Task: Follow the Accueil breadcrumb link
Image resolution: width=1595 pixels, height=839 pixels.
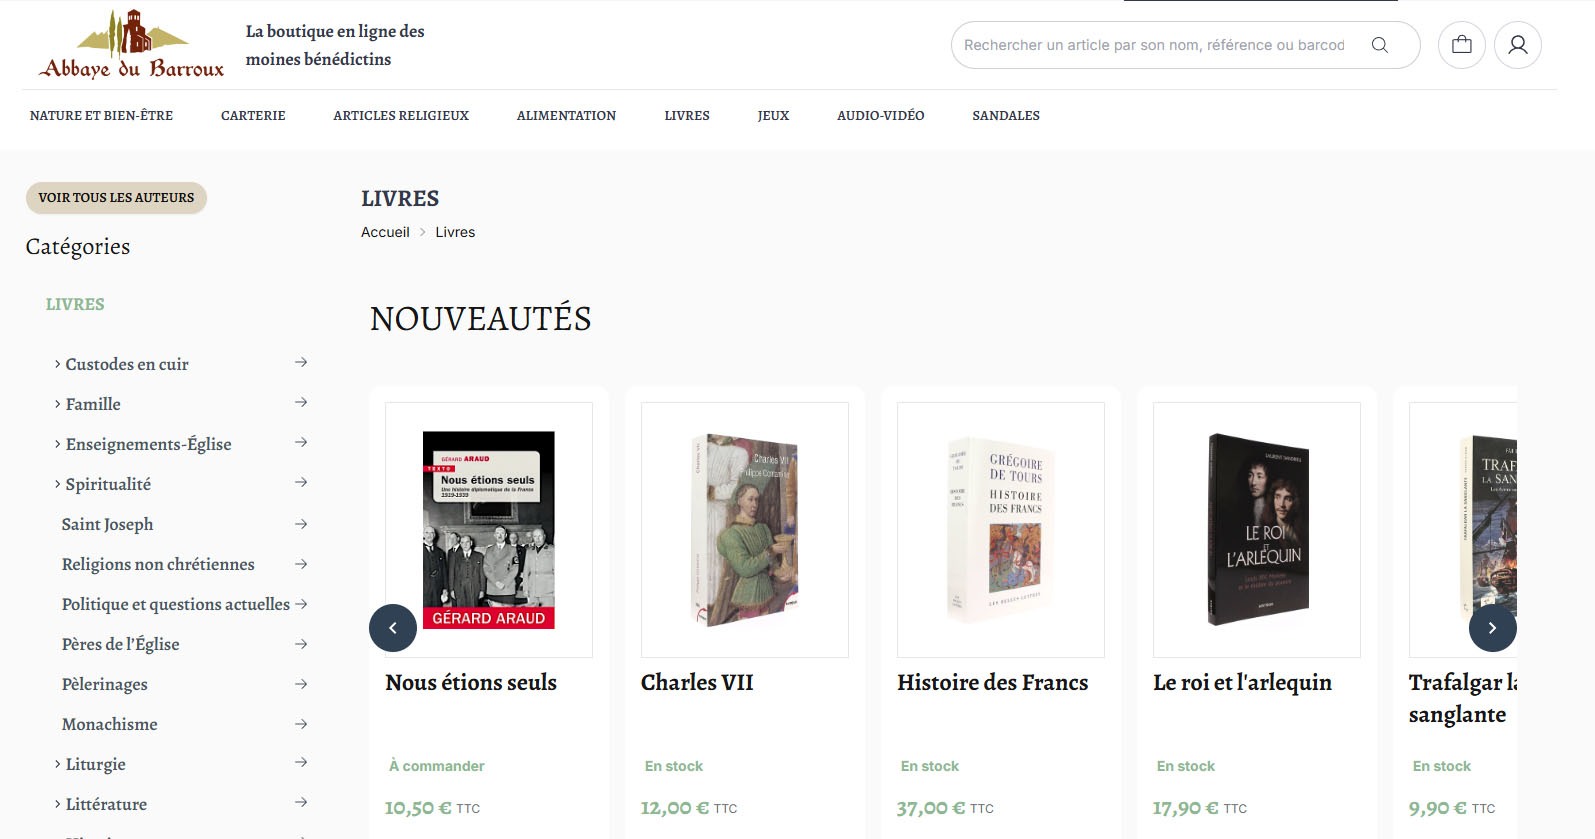Action: point(385,232)
